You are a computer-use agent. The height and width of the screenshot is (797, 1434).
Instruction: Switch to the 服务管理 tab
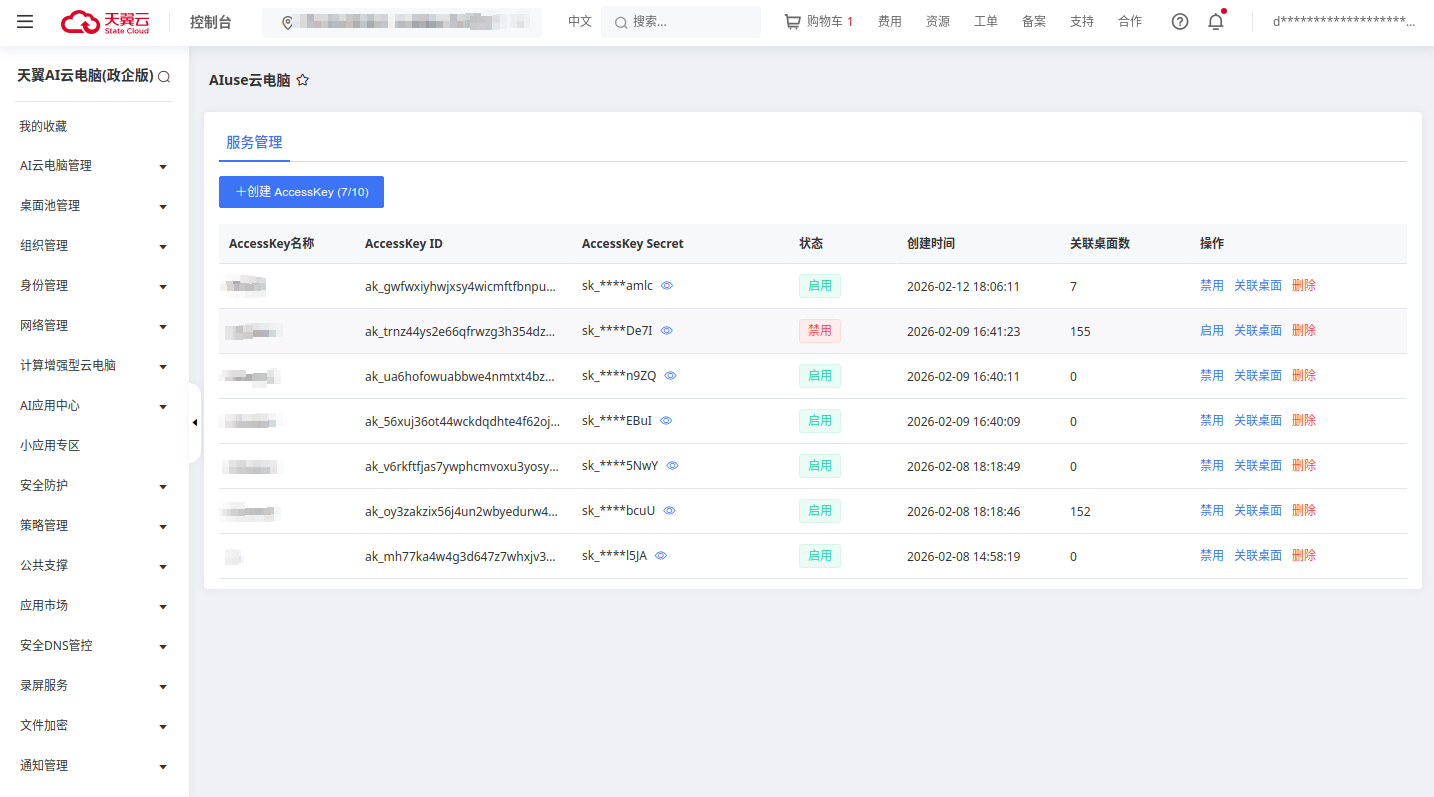tap(254, 143)
